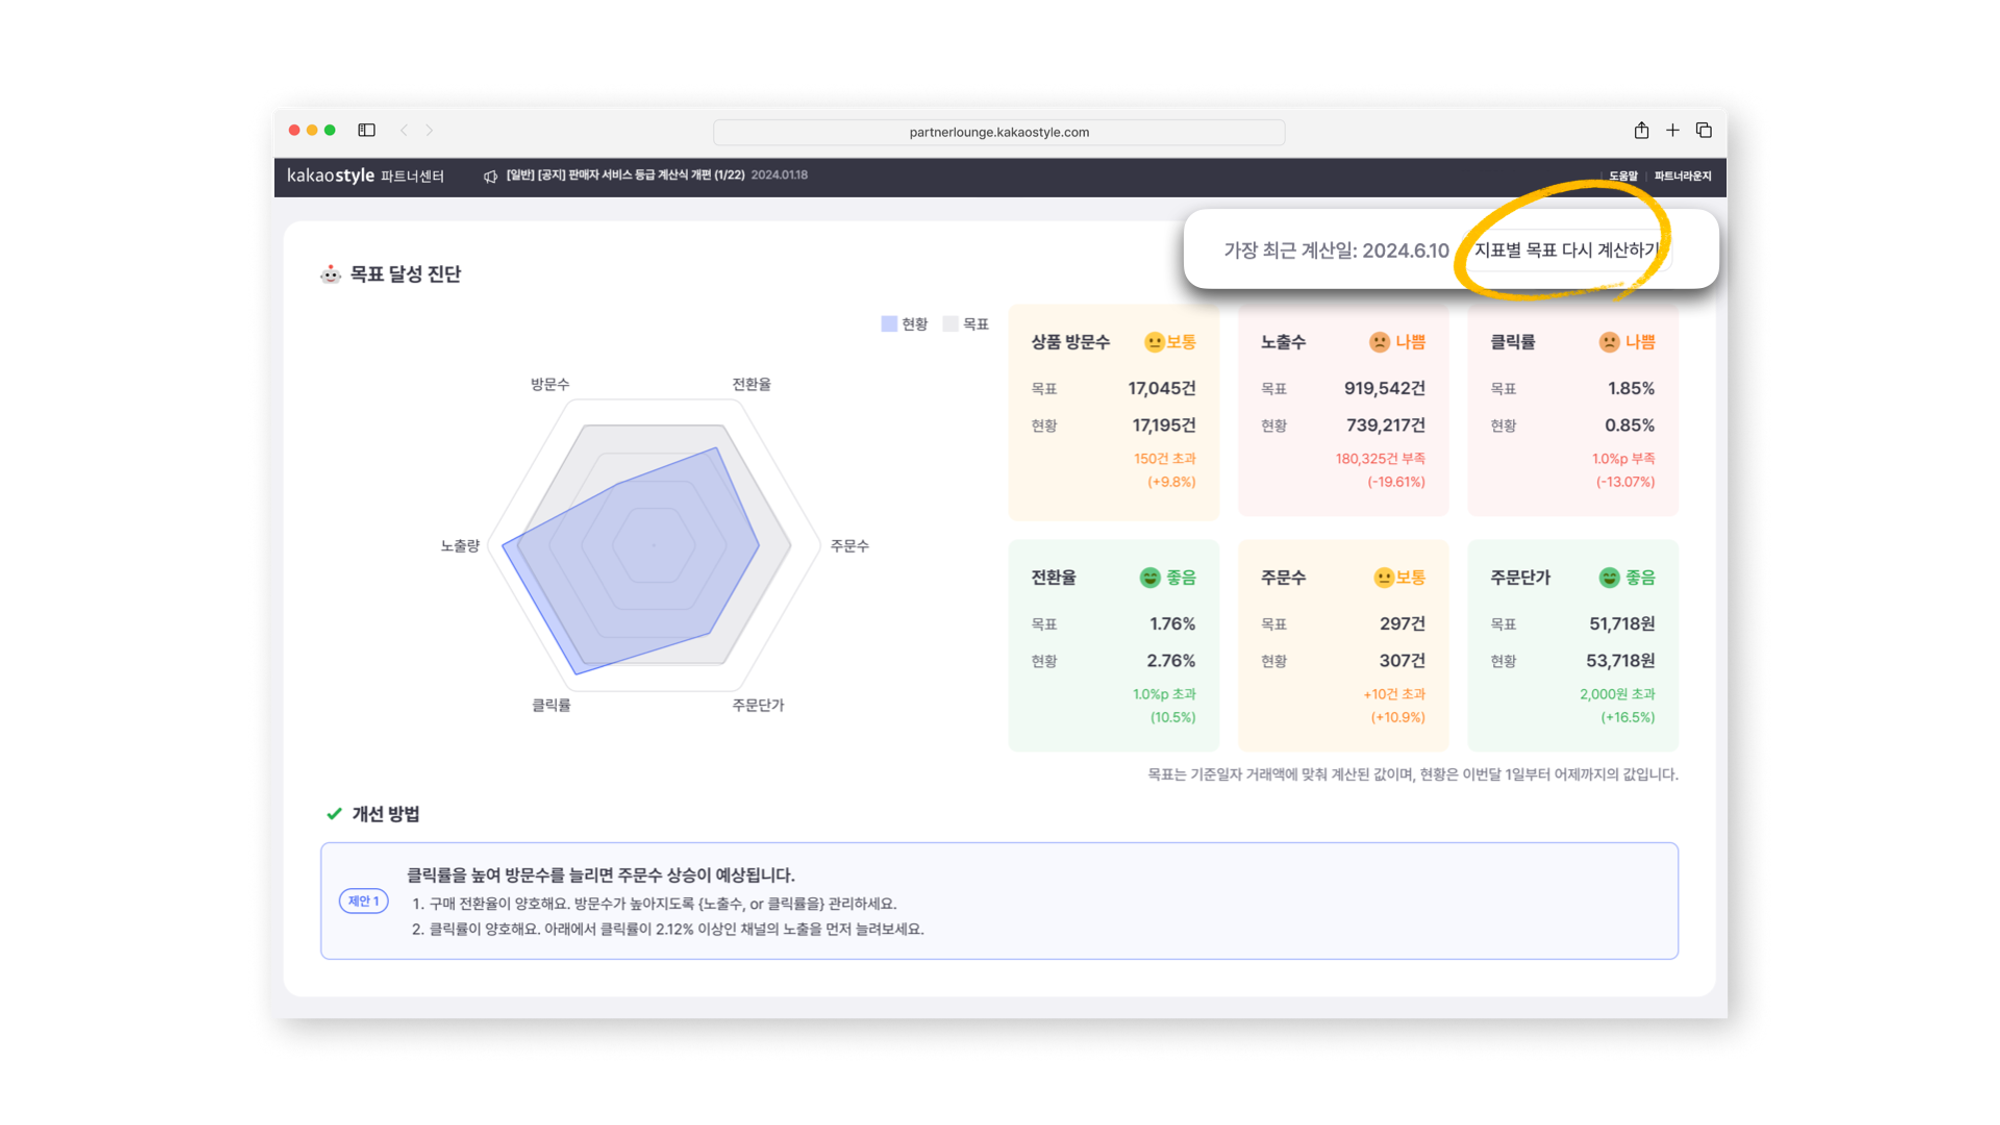Image resolution: width=2000 pixels, height=1125 pixels.
Task: Click the robot icon beside 목표 달성 진단
Action: pyautogui.click(x=330, y=274)
